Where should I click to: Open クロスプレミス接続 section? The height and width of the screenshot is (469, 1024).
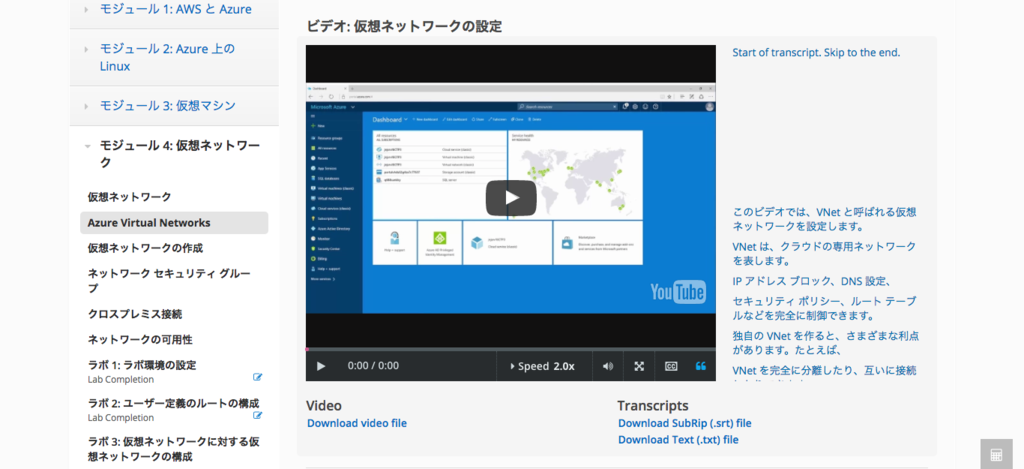coord(135,314)
